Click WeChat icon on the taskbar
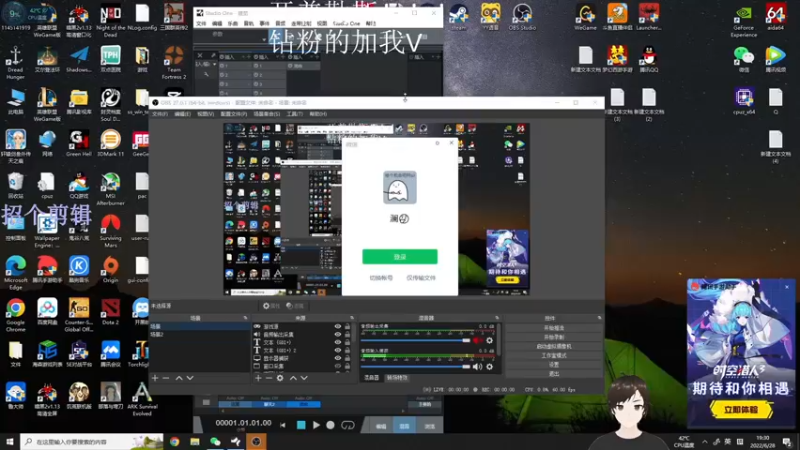 pyautogui.click(x=215, y=441)
